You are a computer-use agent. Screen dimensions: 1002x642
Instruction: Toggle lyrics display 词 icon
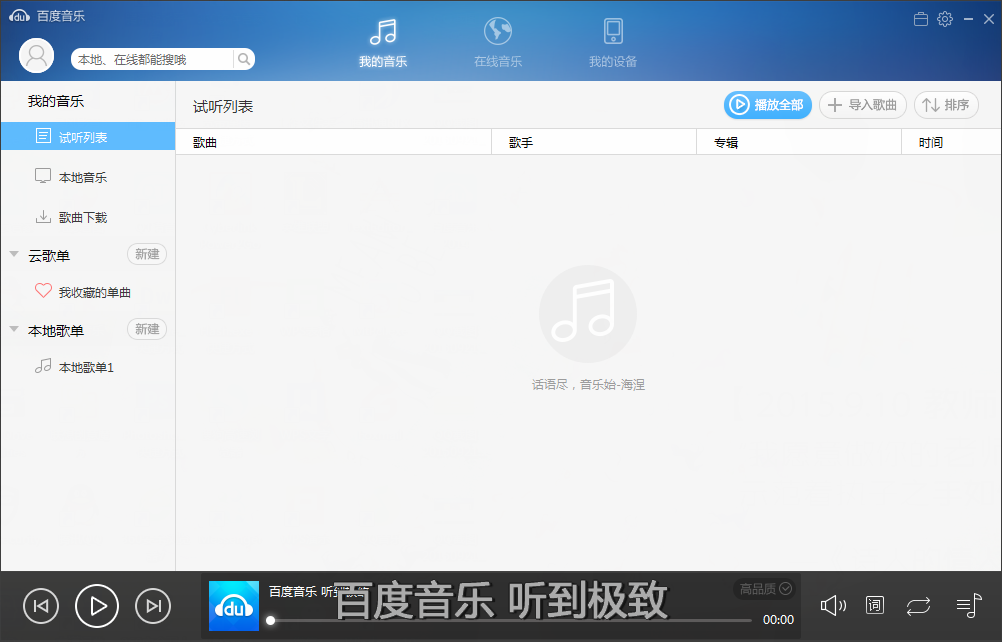coord(874,605)
